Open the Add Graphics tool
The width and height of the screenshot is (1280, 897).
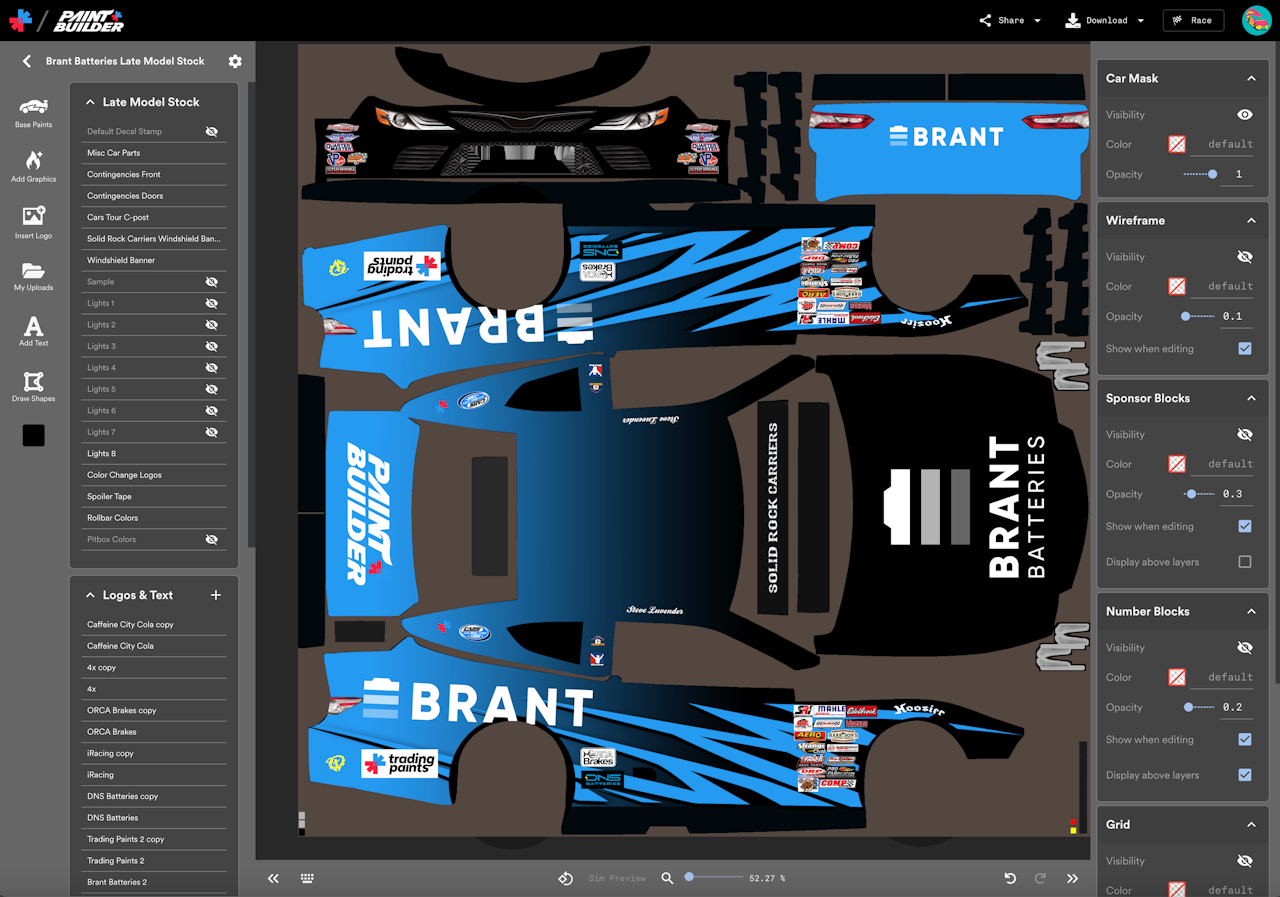(33, 166)
